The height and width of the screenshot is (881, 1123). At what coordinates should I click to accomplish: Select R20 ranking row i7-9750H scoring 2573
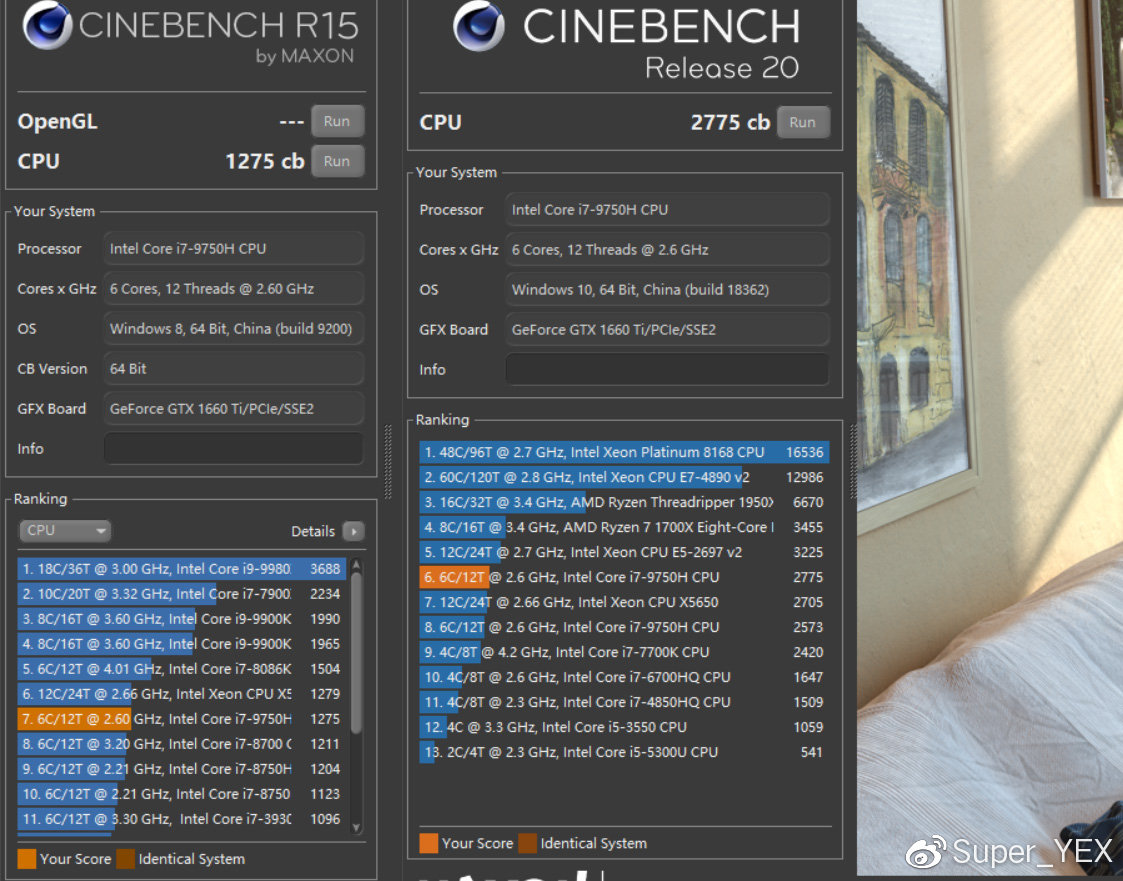[624, 627]
